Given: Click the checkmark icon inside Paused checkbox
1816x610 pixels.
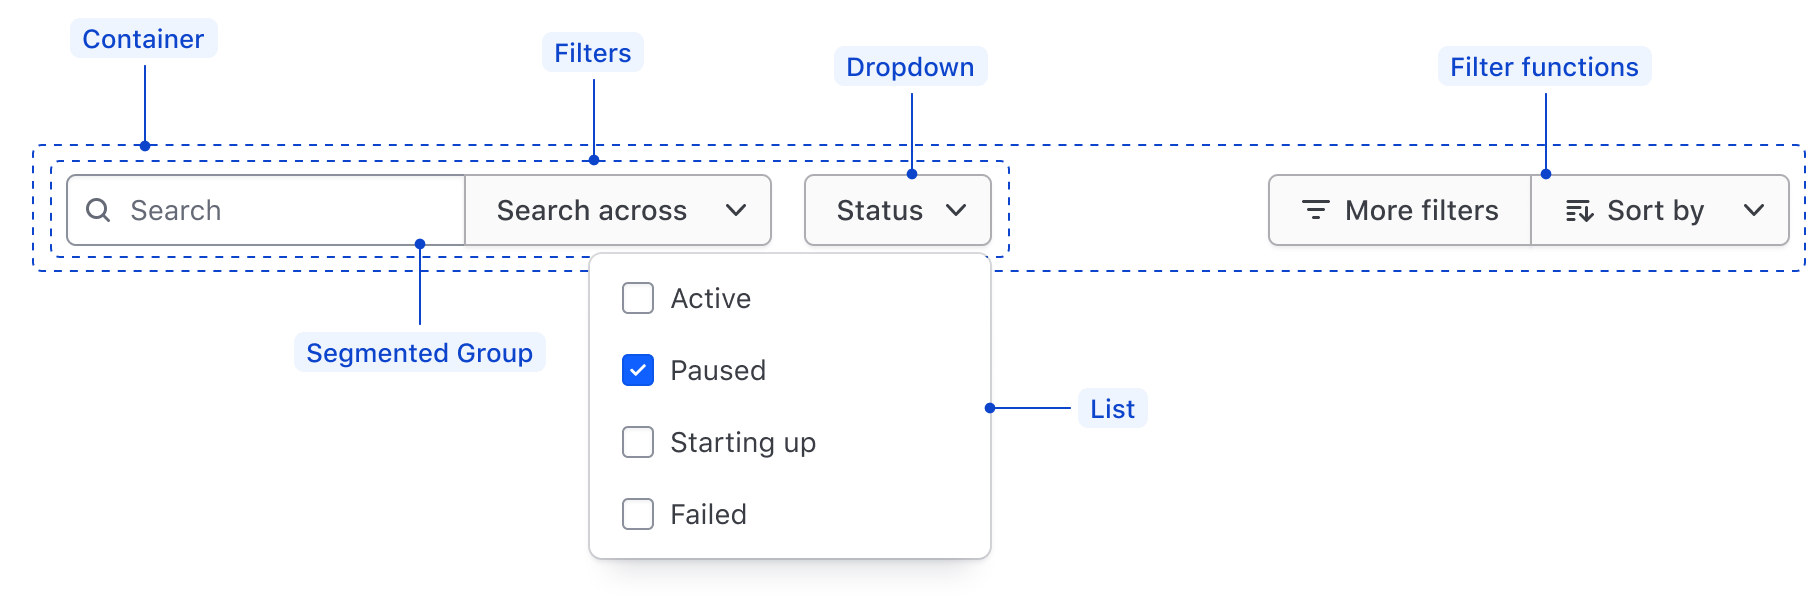Looking at the screenshot, I should (637, 370).
